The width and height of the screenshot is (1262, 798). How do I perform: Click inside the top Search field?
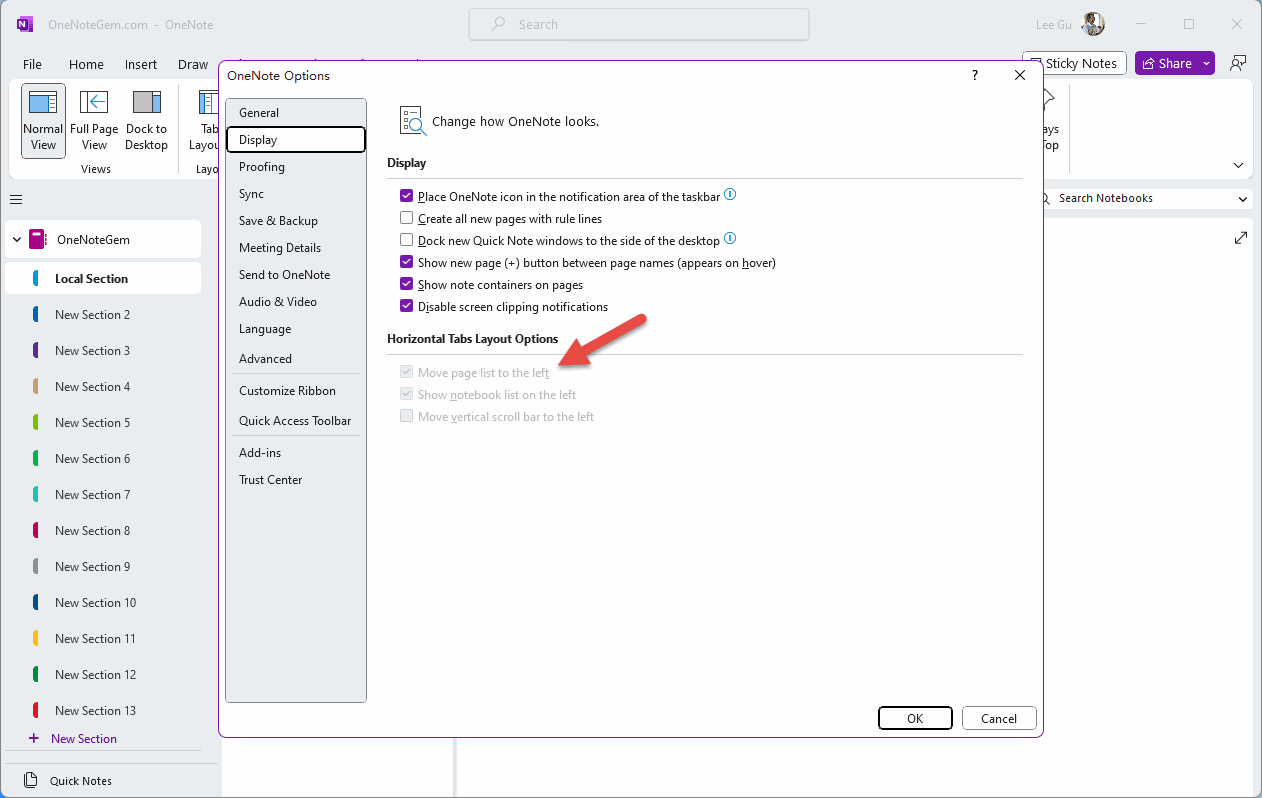(x=638, y=23)
